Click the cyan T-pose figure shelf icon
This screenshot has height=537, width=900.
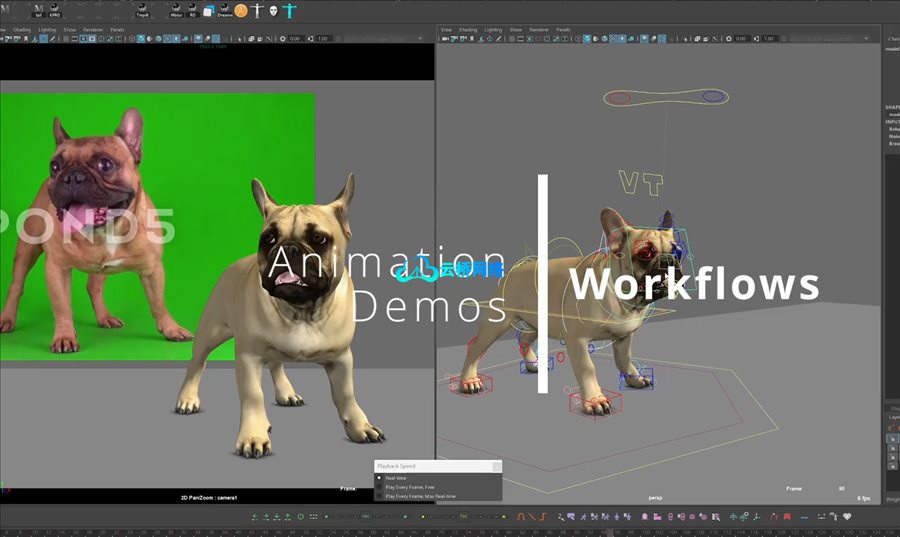(289, 10)
